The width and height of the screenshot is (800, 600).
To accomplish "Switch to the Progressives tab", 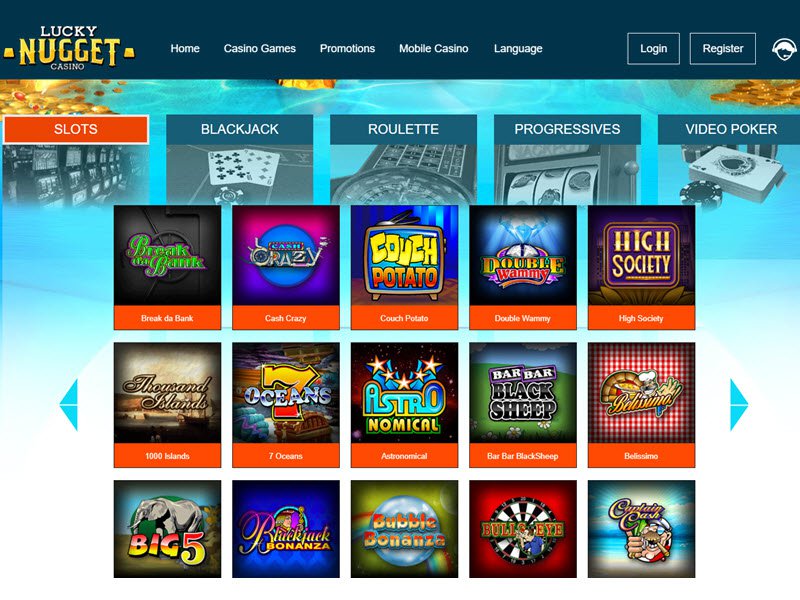I will tap(567, 129).
